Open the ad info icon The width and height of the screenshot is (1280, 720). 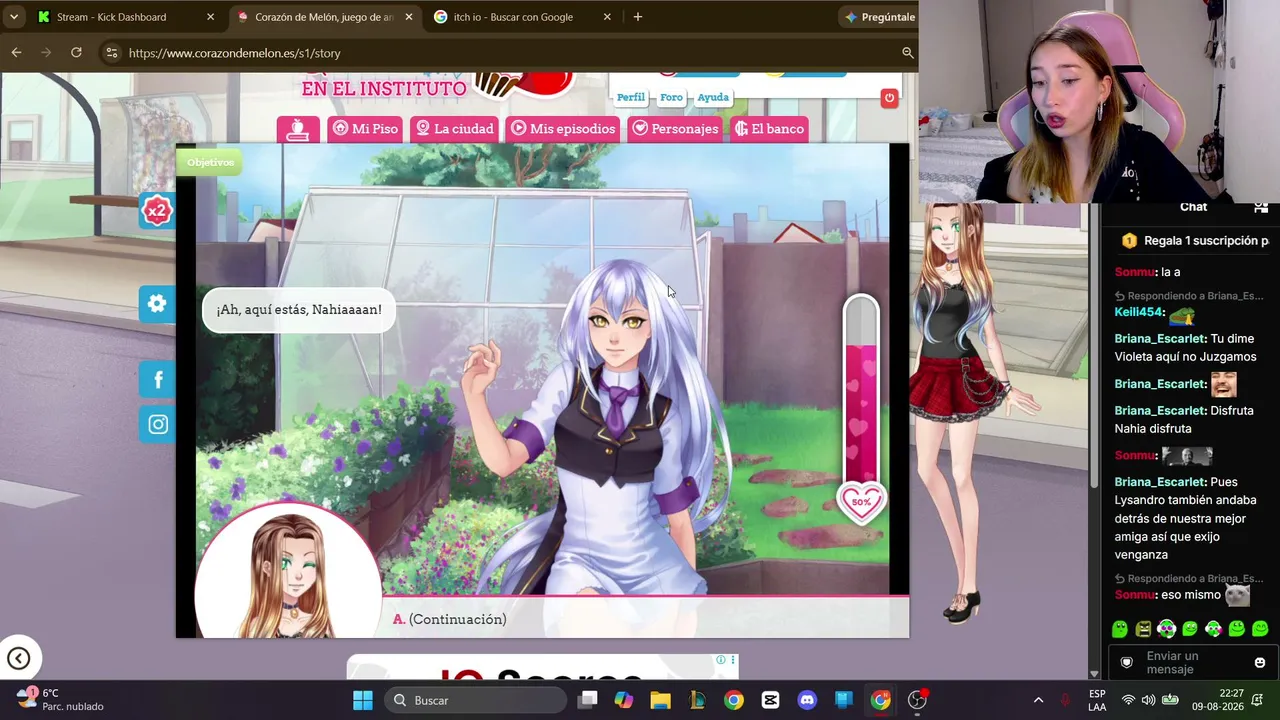[x=720, y=660]
